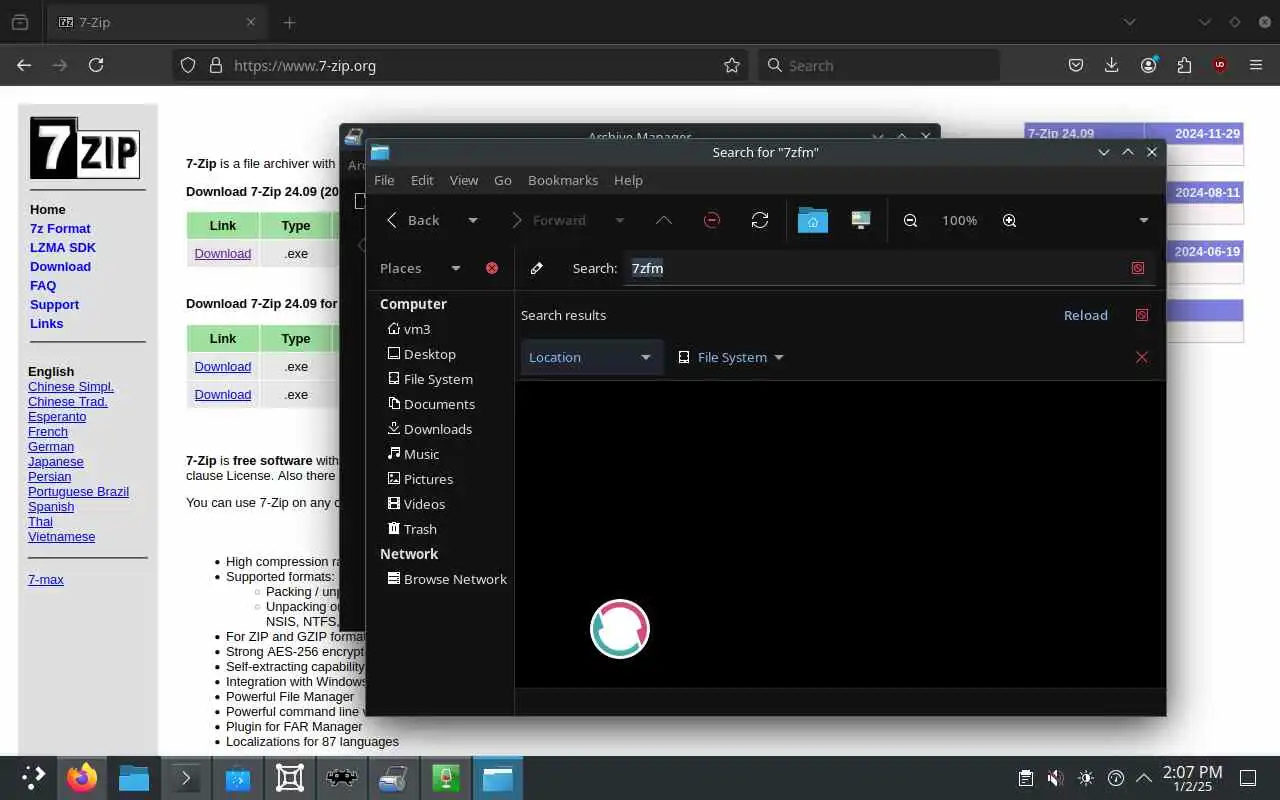The height and width of the screenshot is (800, 1280).
Task: Open Firefox downloads panel
Action: pos(1111,65)
